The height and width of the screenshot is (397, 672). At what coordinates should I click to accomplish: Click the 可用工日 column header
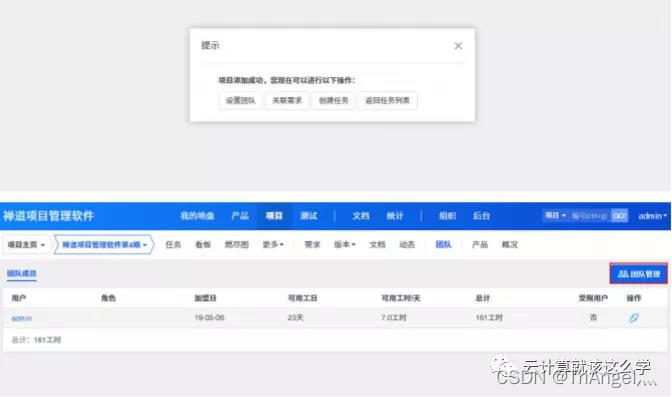[303, 298]
